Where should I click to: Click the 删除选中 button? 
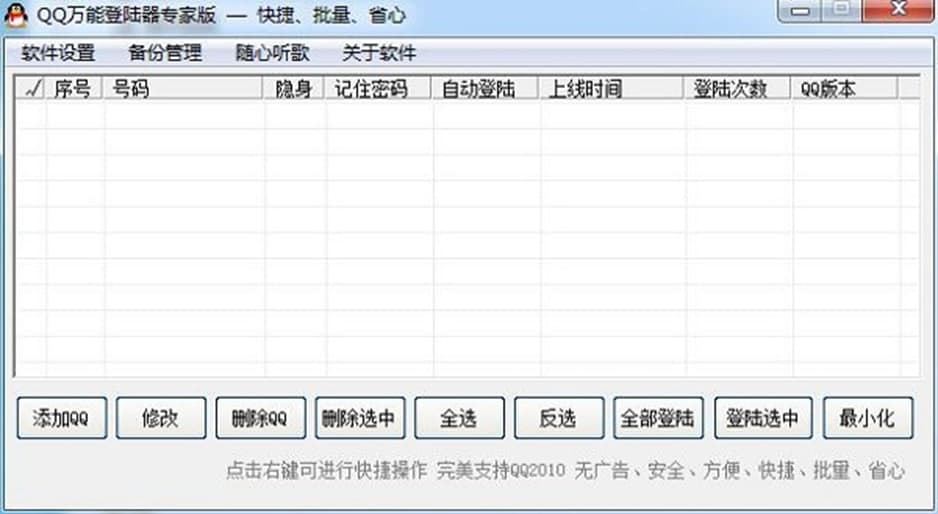[360, 418]
